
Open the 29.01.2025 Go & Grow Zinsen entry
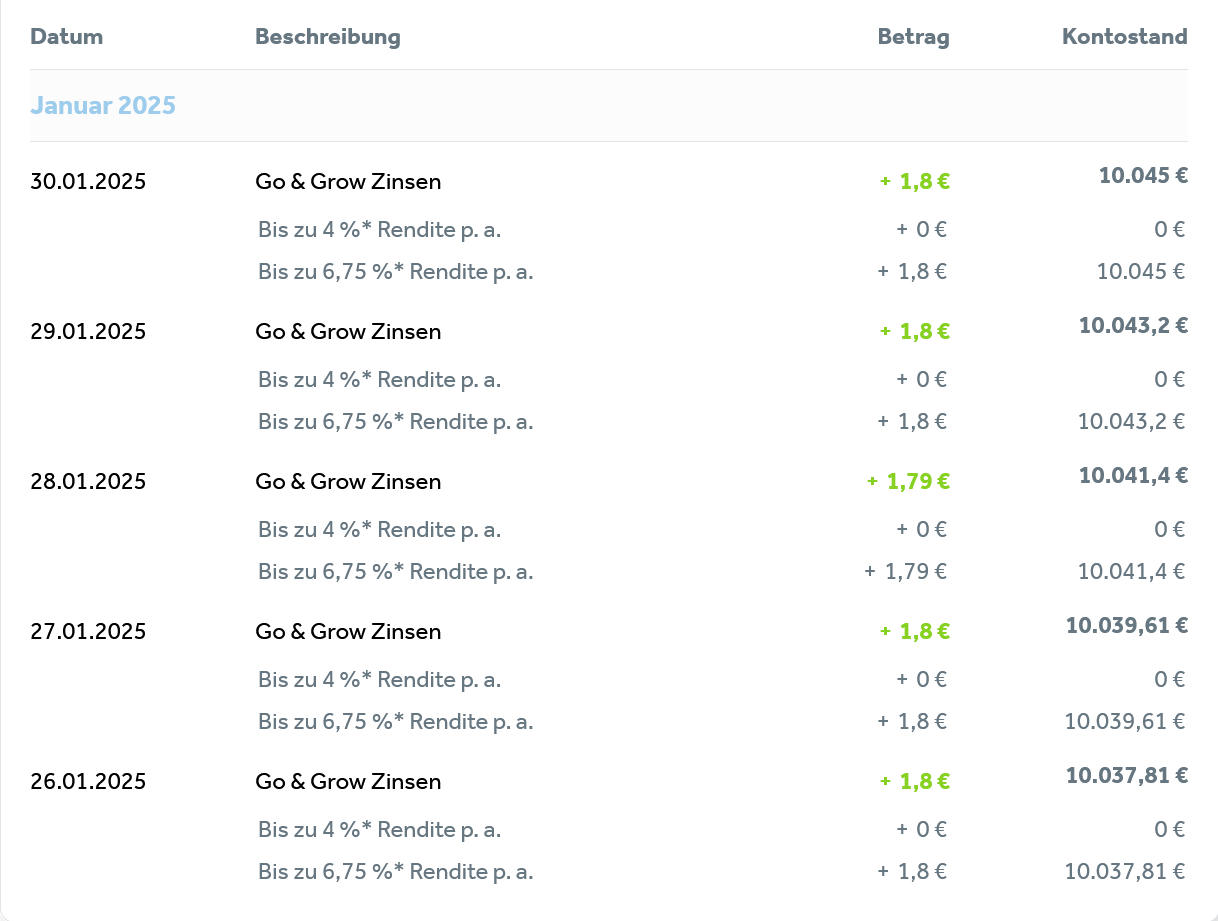click(609, 331)
